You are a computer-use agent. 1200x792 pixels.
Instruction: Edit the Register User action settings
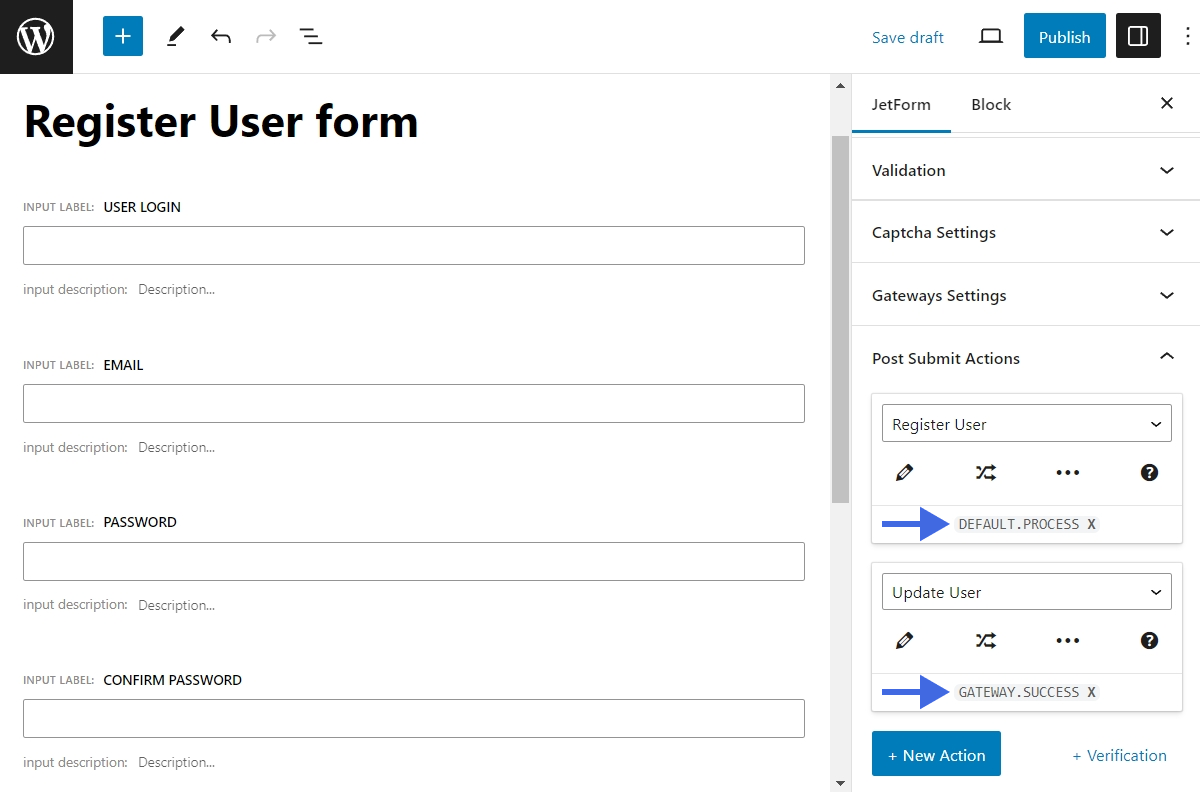point(904,472)
